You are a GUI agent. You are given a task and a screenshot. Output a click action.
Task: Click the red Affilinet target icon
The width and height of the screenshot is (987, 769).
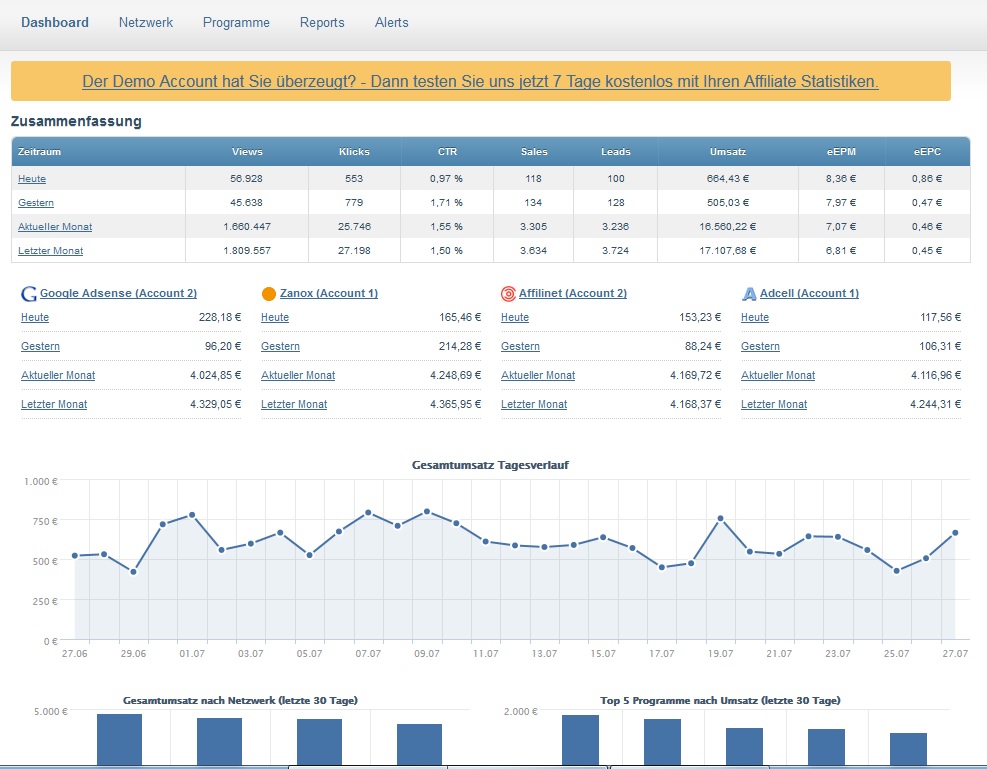coord(509,294)
